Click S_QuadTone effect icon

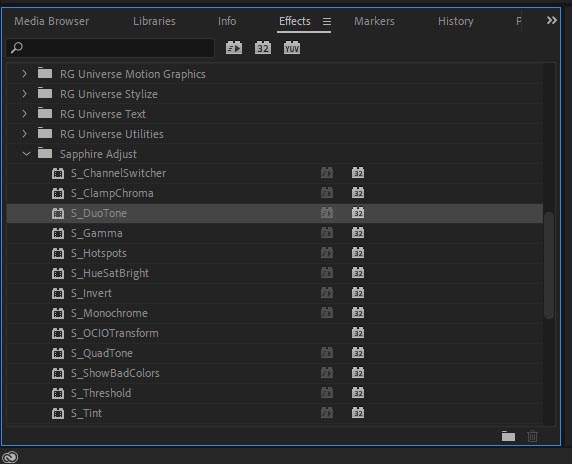coord(58,353)
